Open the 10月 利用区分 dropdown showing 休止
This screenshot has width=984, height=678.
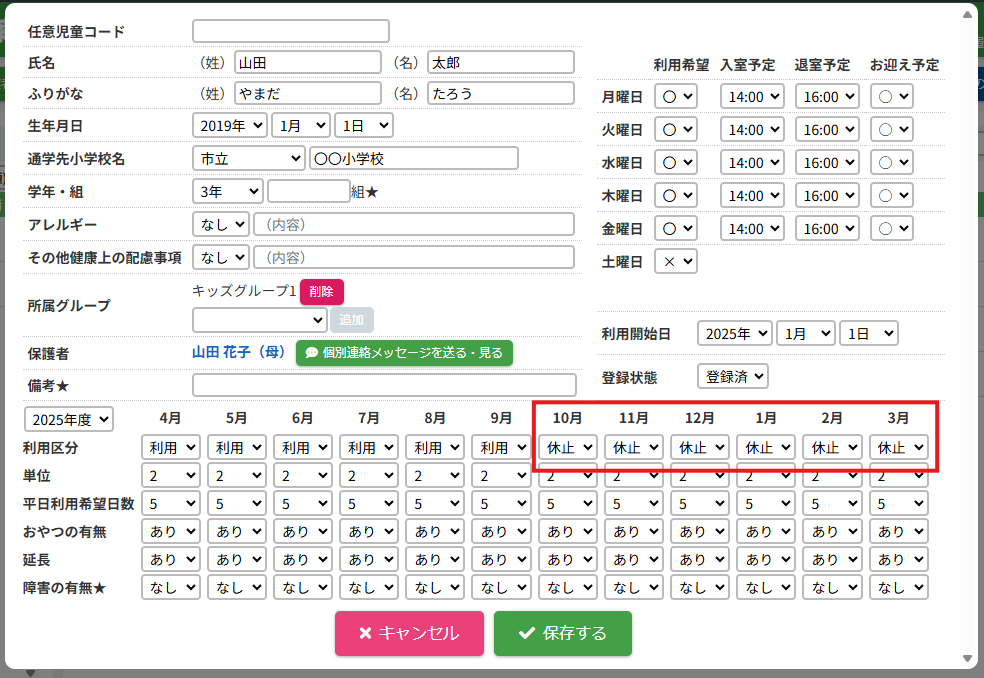pyautogui.click(x=568, y=447)
